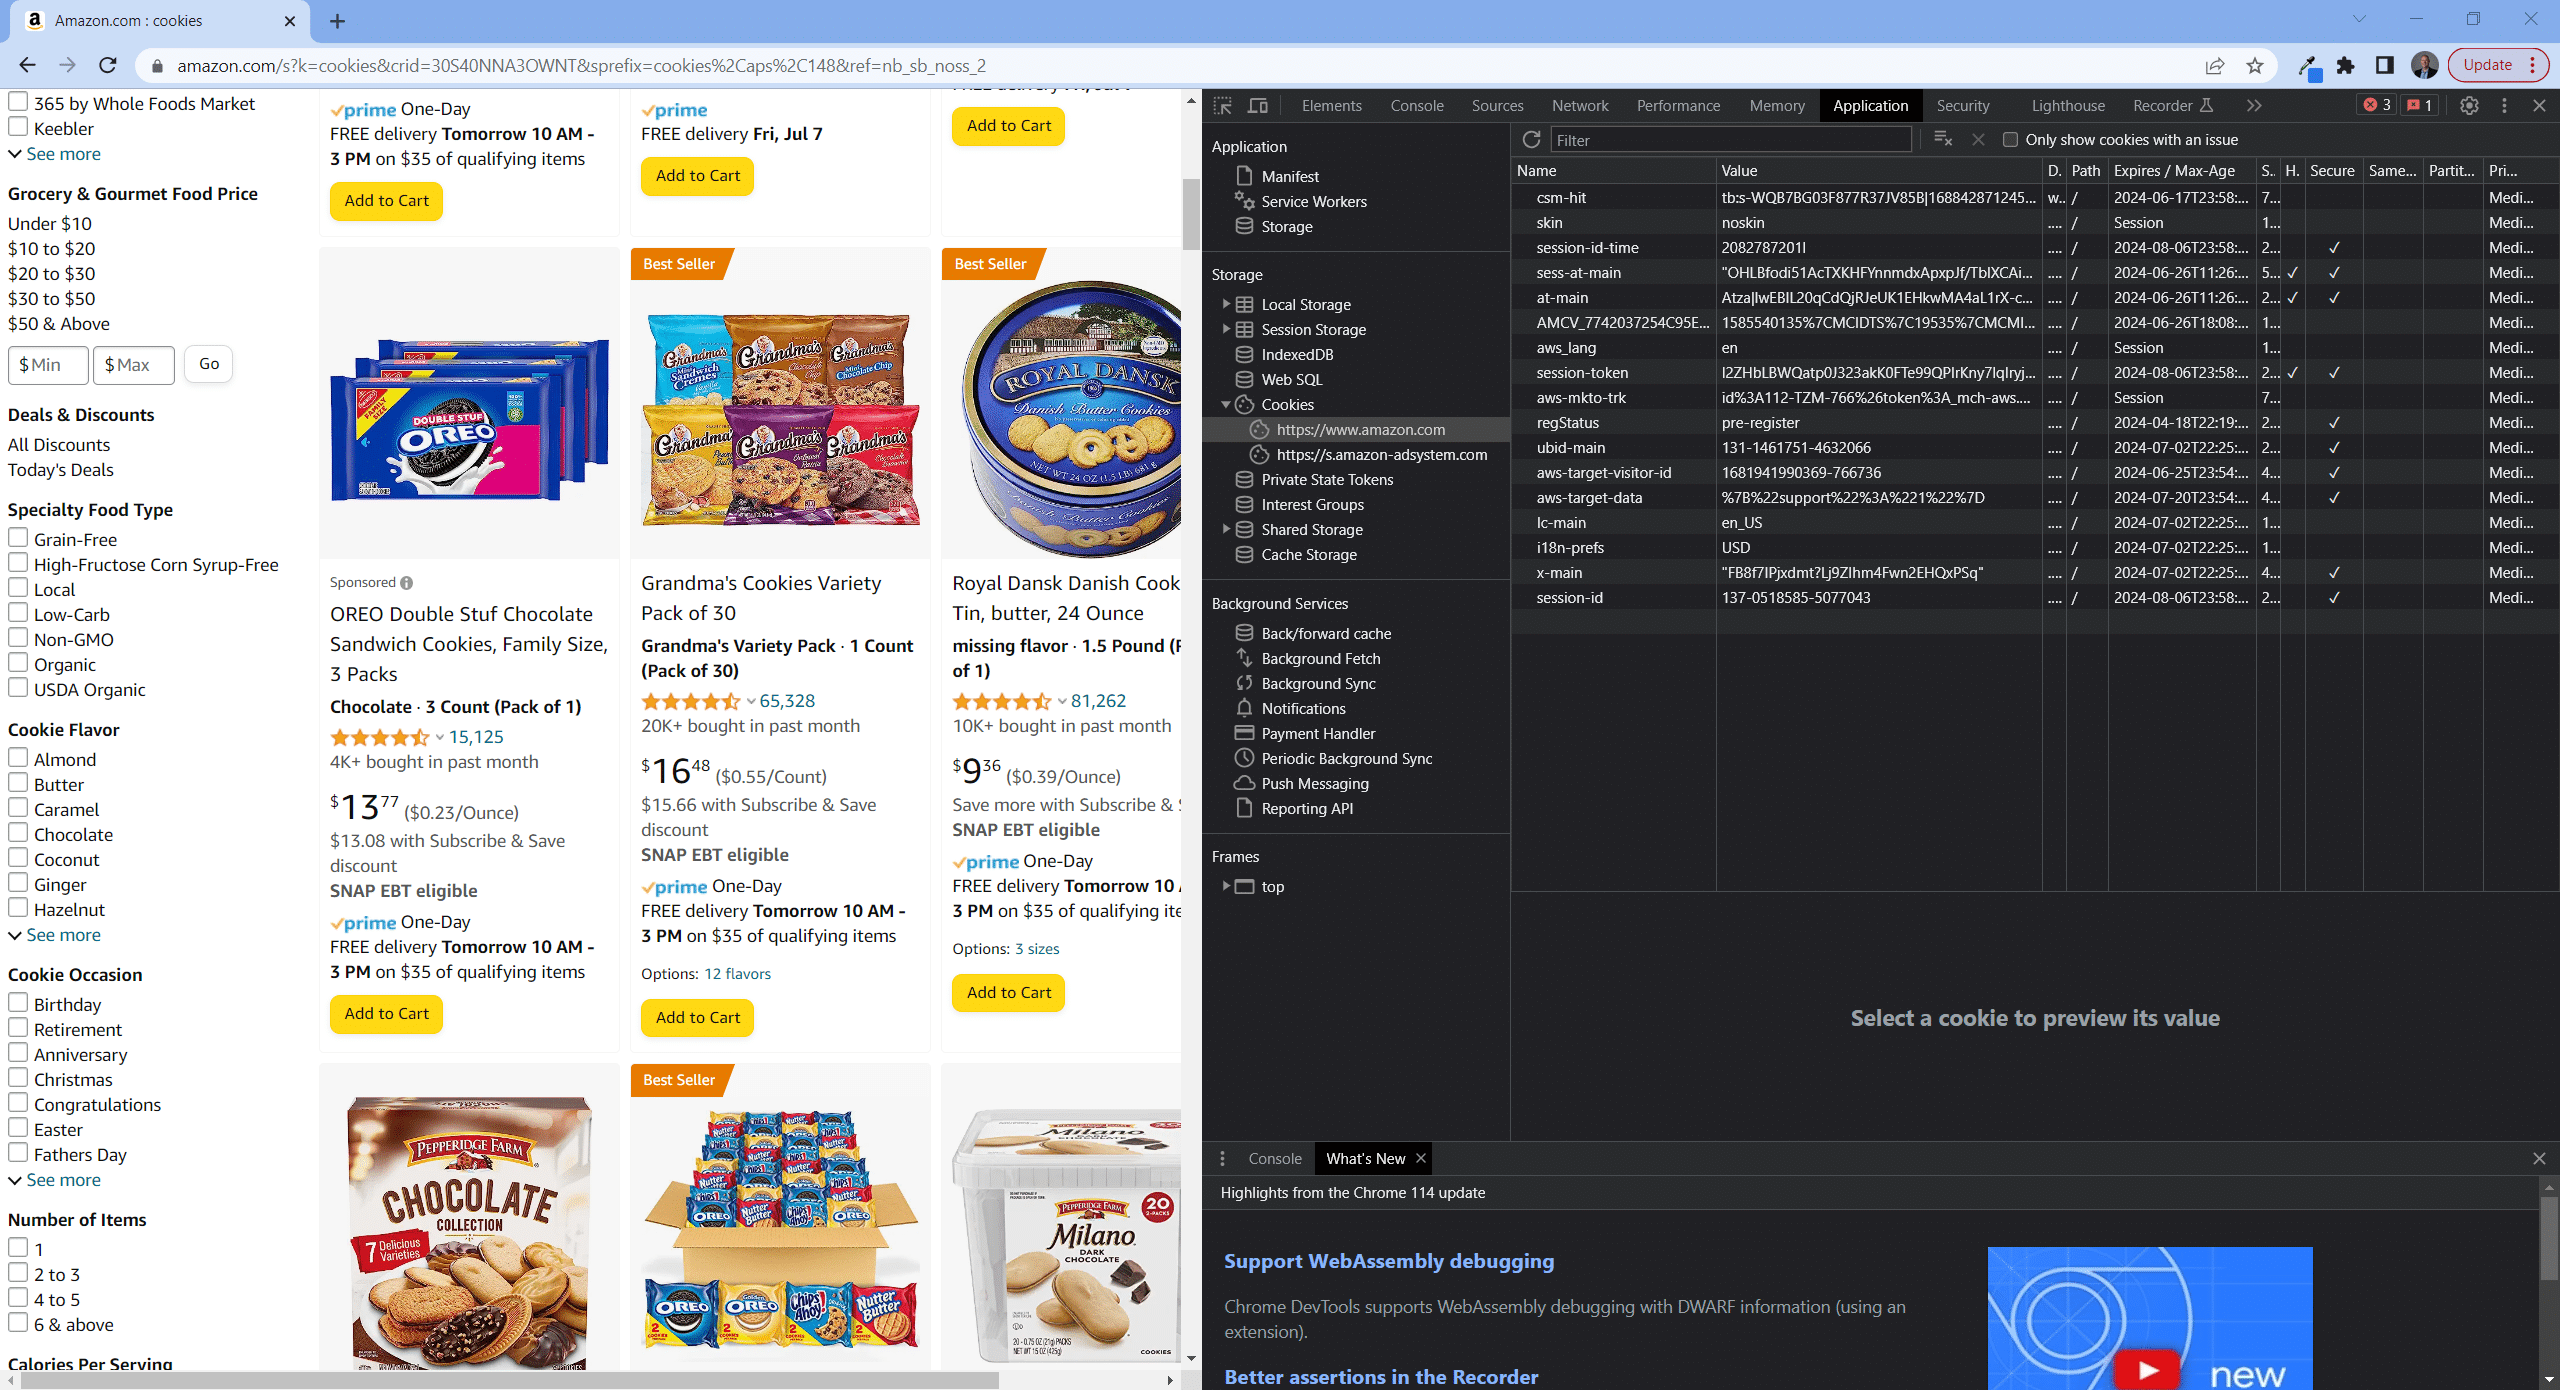Click the issues count badge

click(x=2420, y=105)
